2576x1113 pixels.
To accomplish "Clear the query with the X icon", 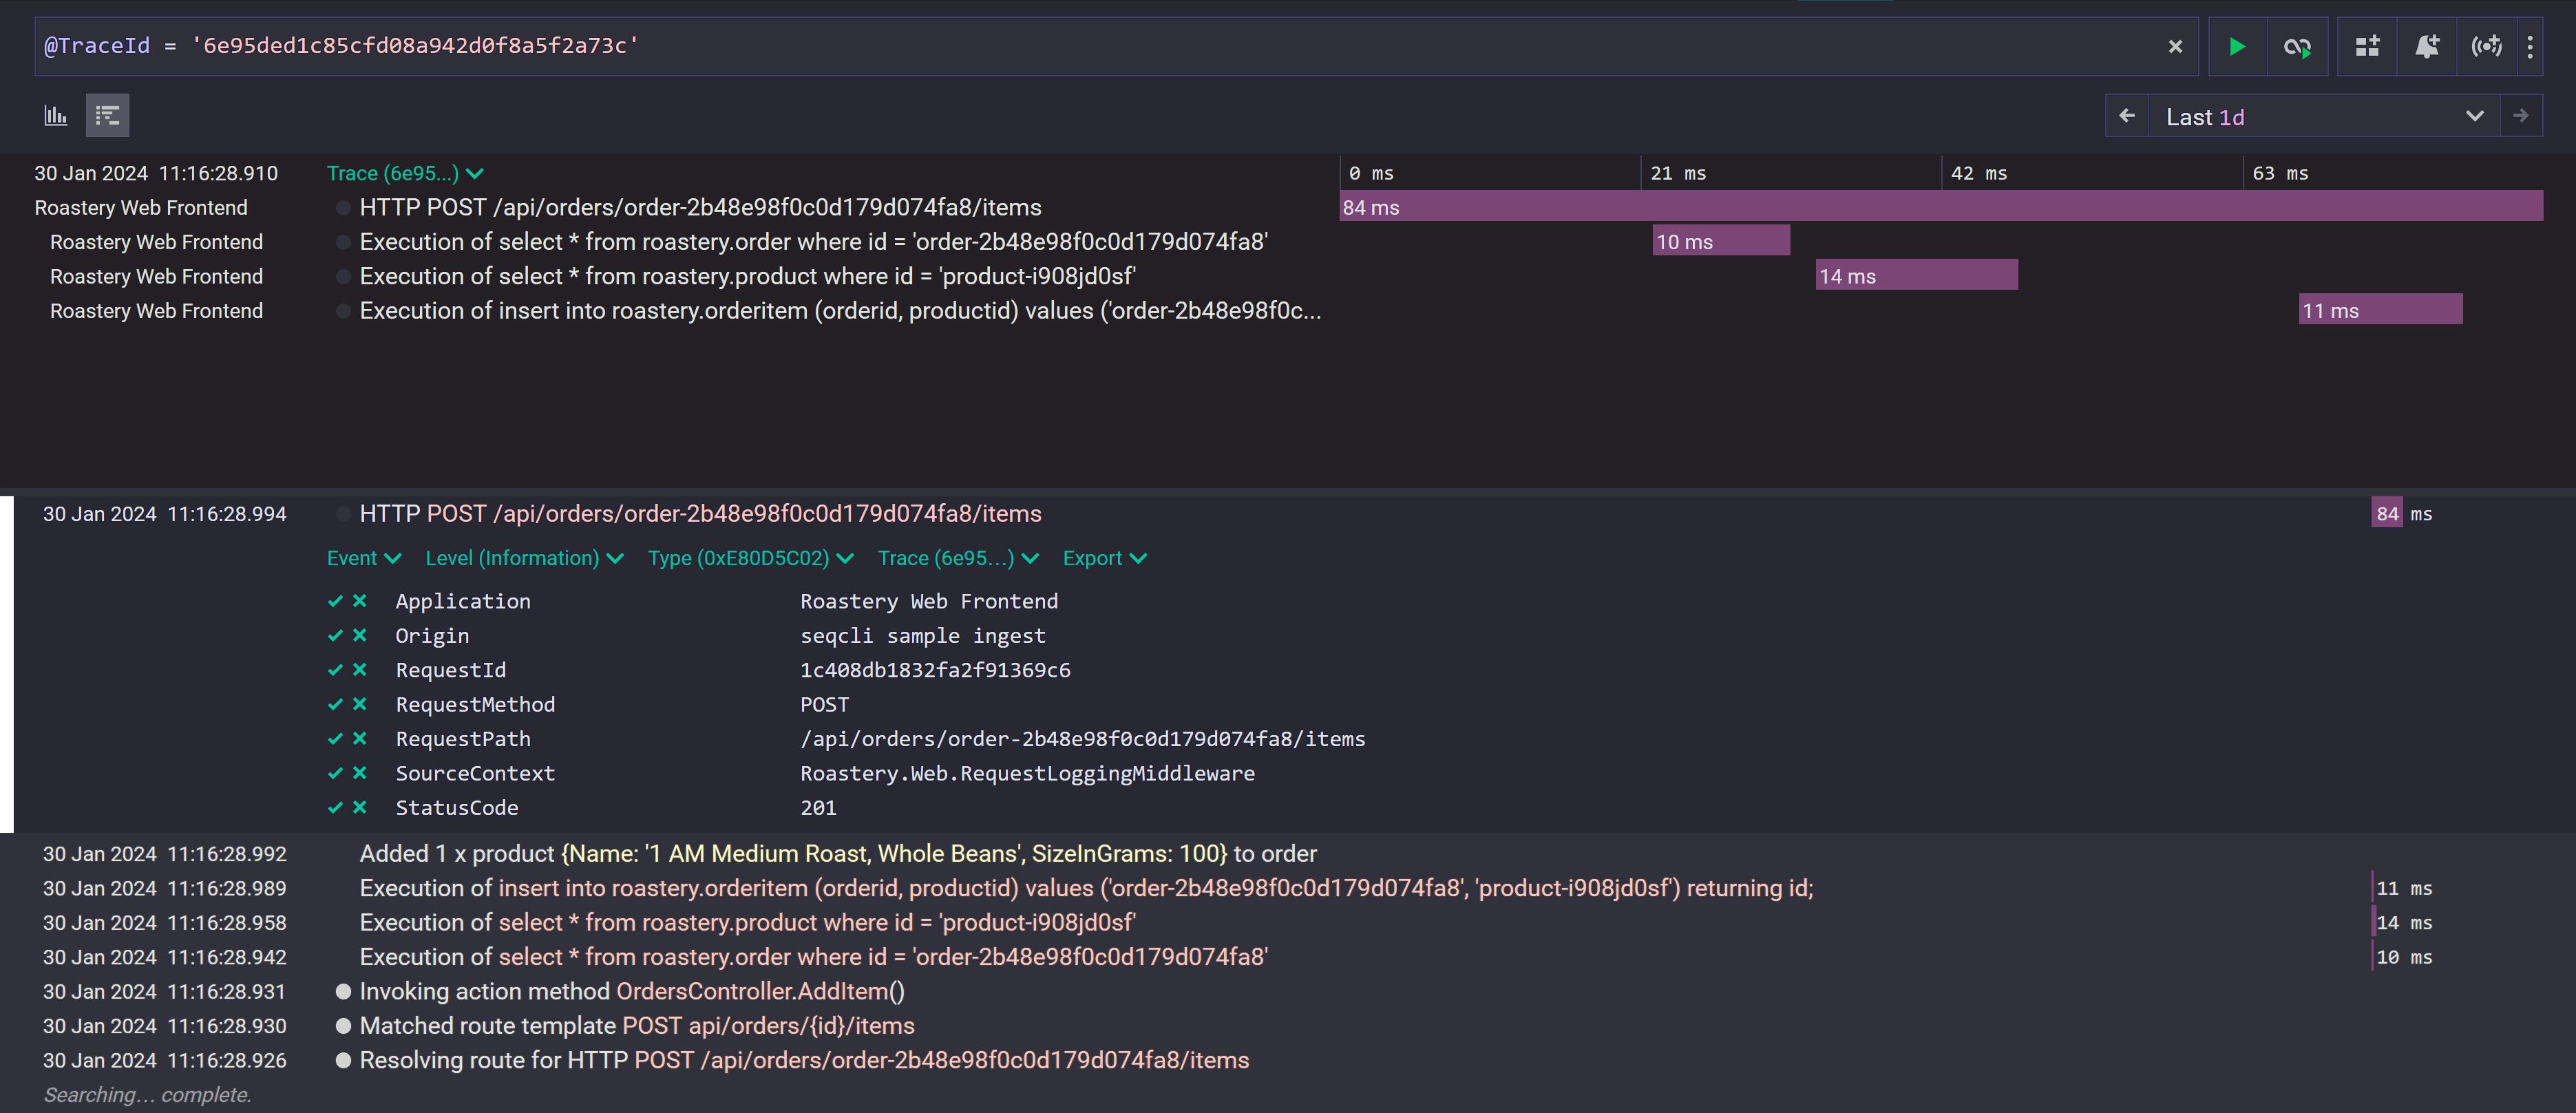I will coord(2175,46).
